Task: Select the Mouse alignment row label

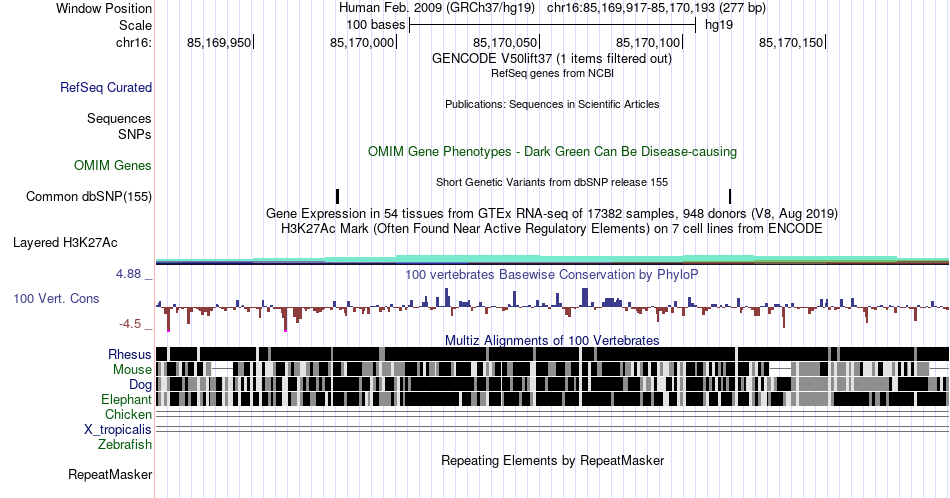Action: pos(132,370)
